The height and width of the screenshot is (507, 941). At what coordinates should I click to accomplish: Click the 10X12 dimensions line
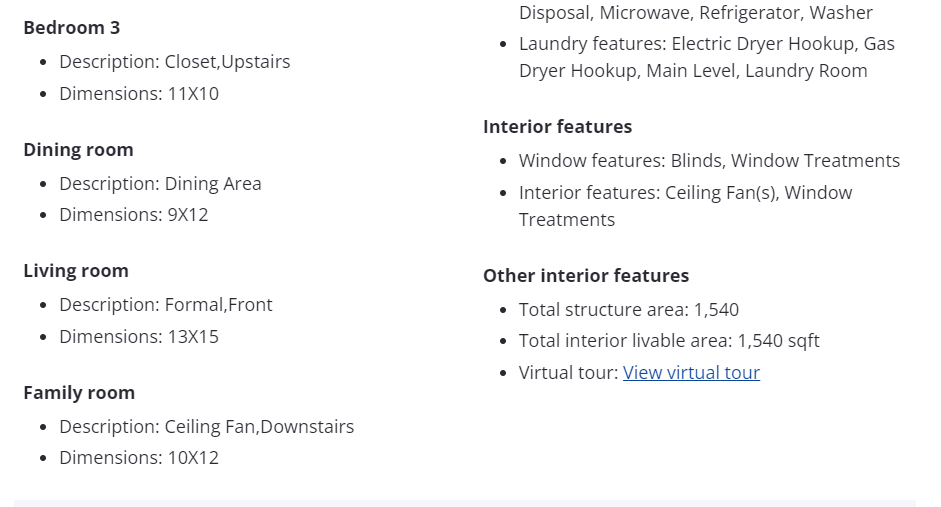pos(138,458)
